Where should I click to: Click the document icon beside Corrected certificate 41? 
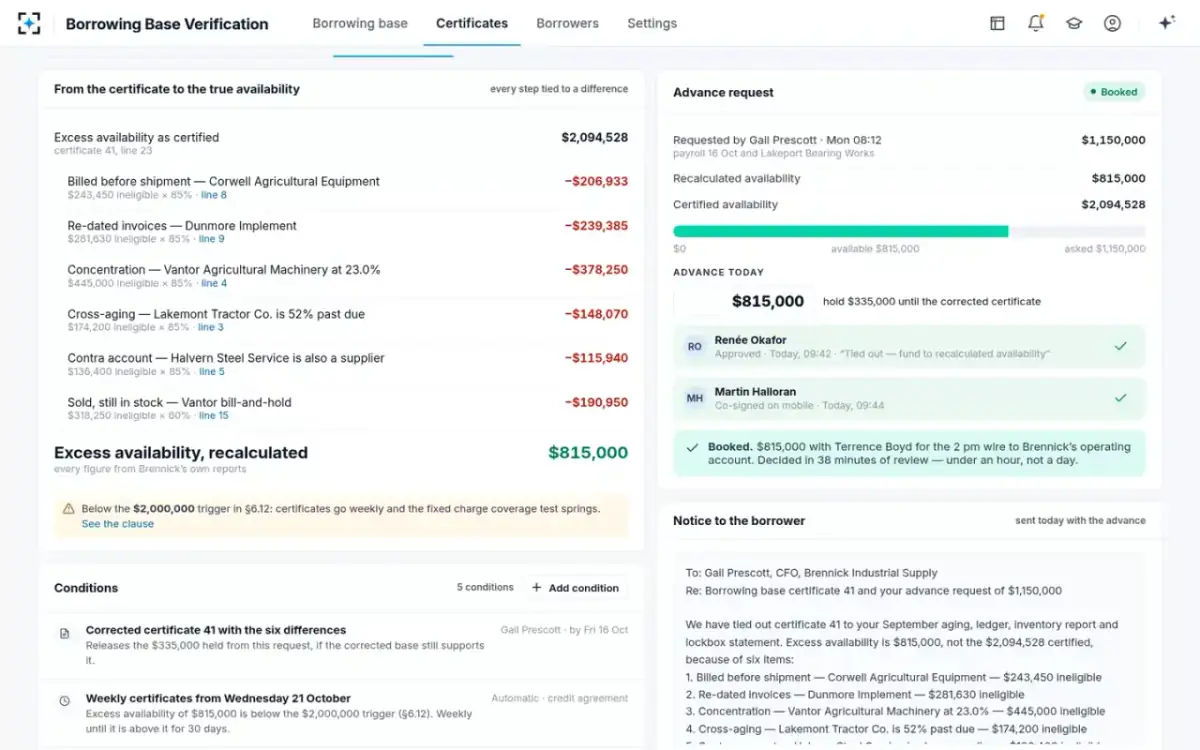tap(65, 634)
